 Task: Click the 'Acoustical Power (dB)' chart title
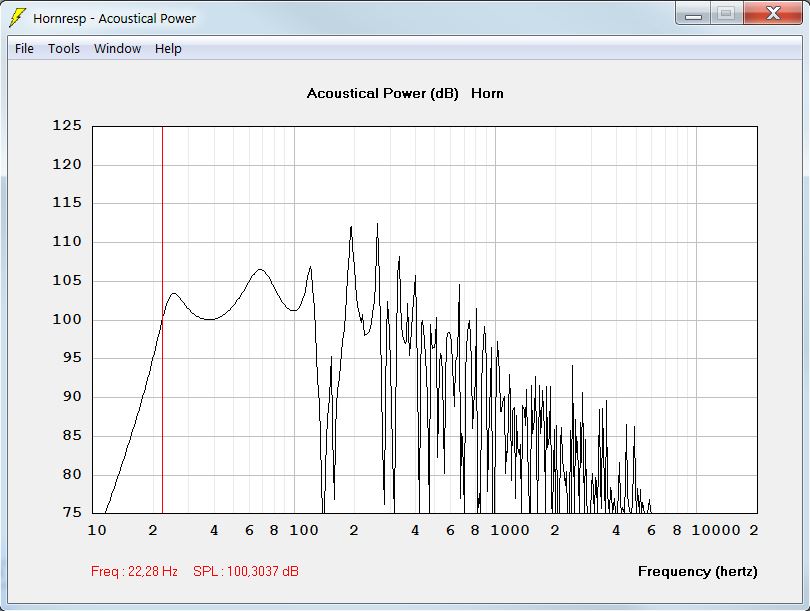(383, 93)
